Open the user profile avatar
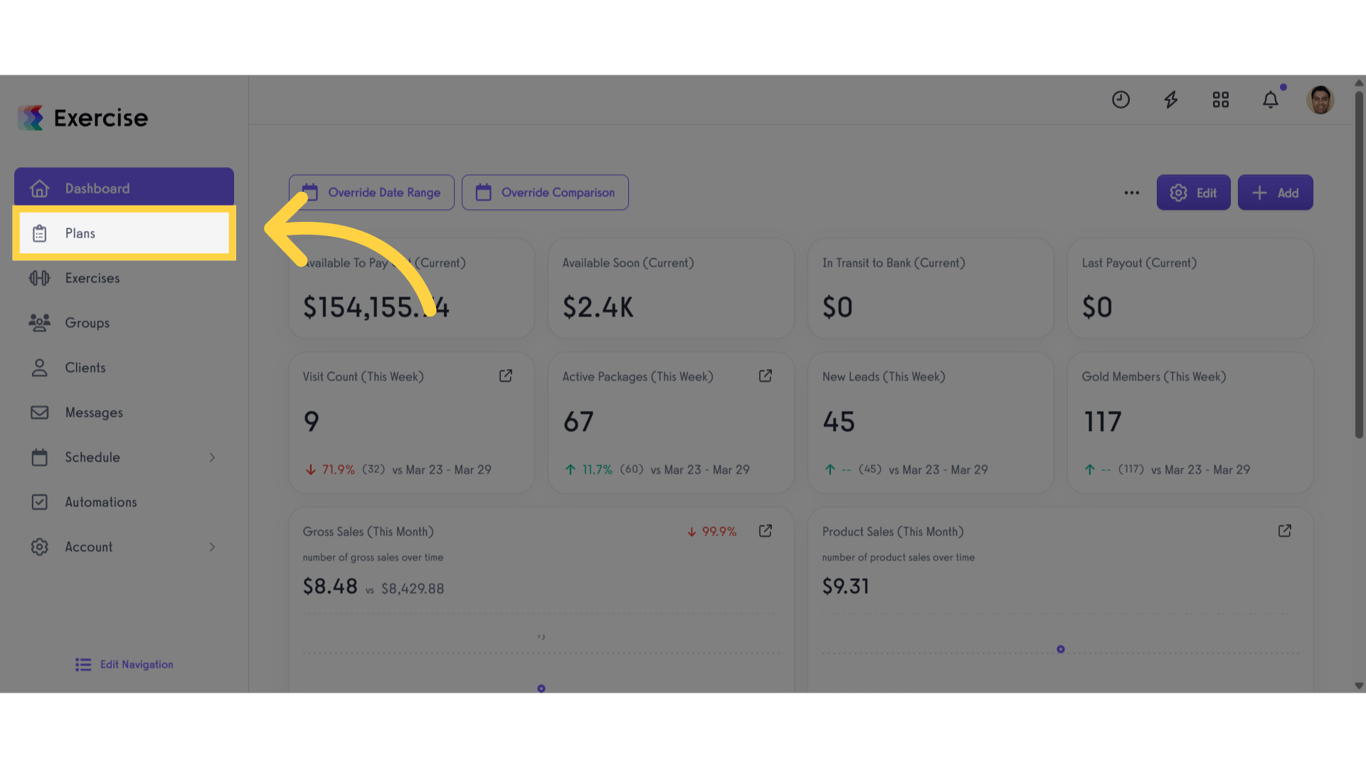The width and height of the screenshot is (1366, 768). [x=1320, y=100]
